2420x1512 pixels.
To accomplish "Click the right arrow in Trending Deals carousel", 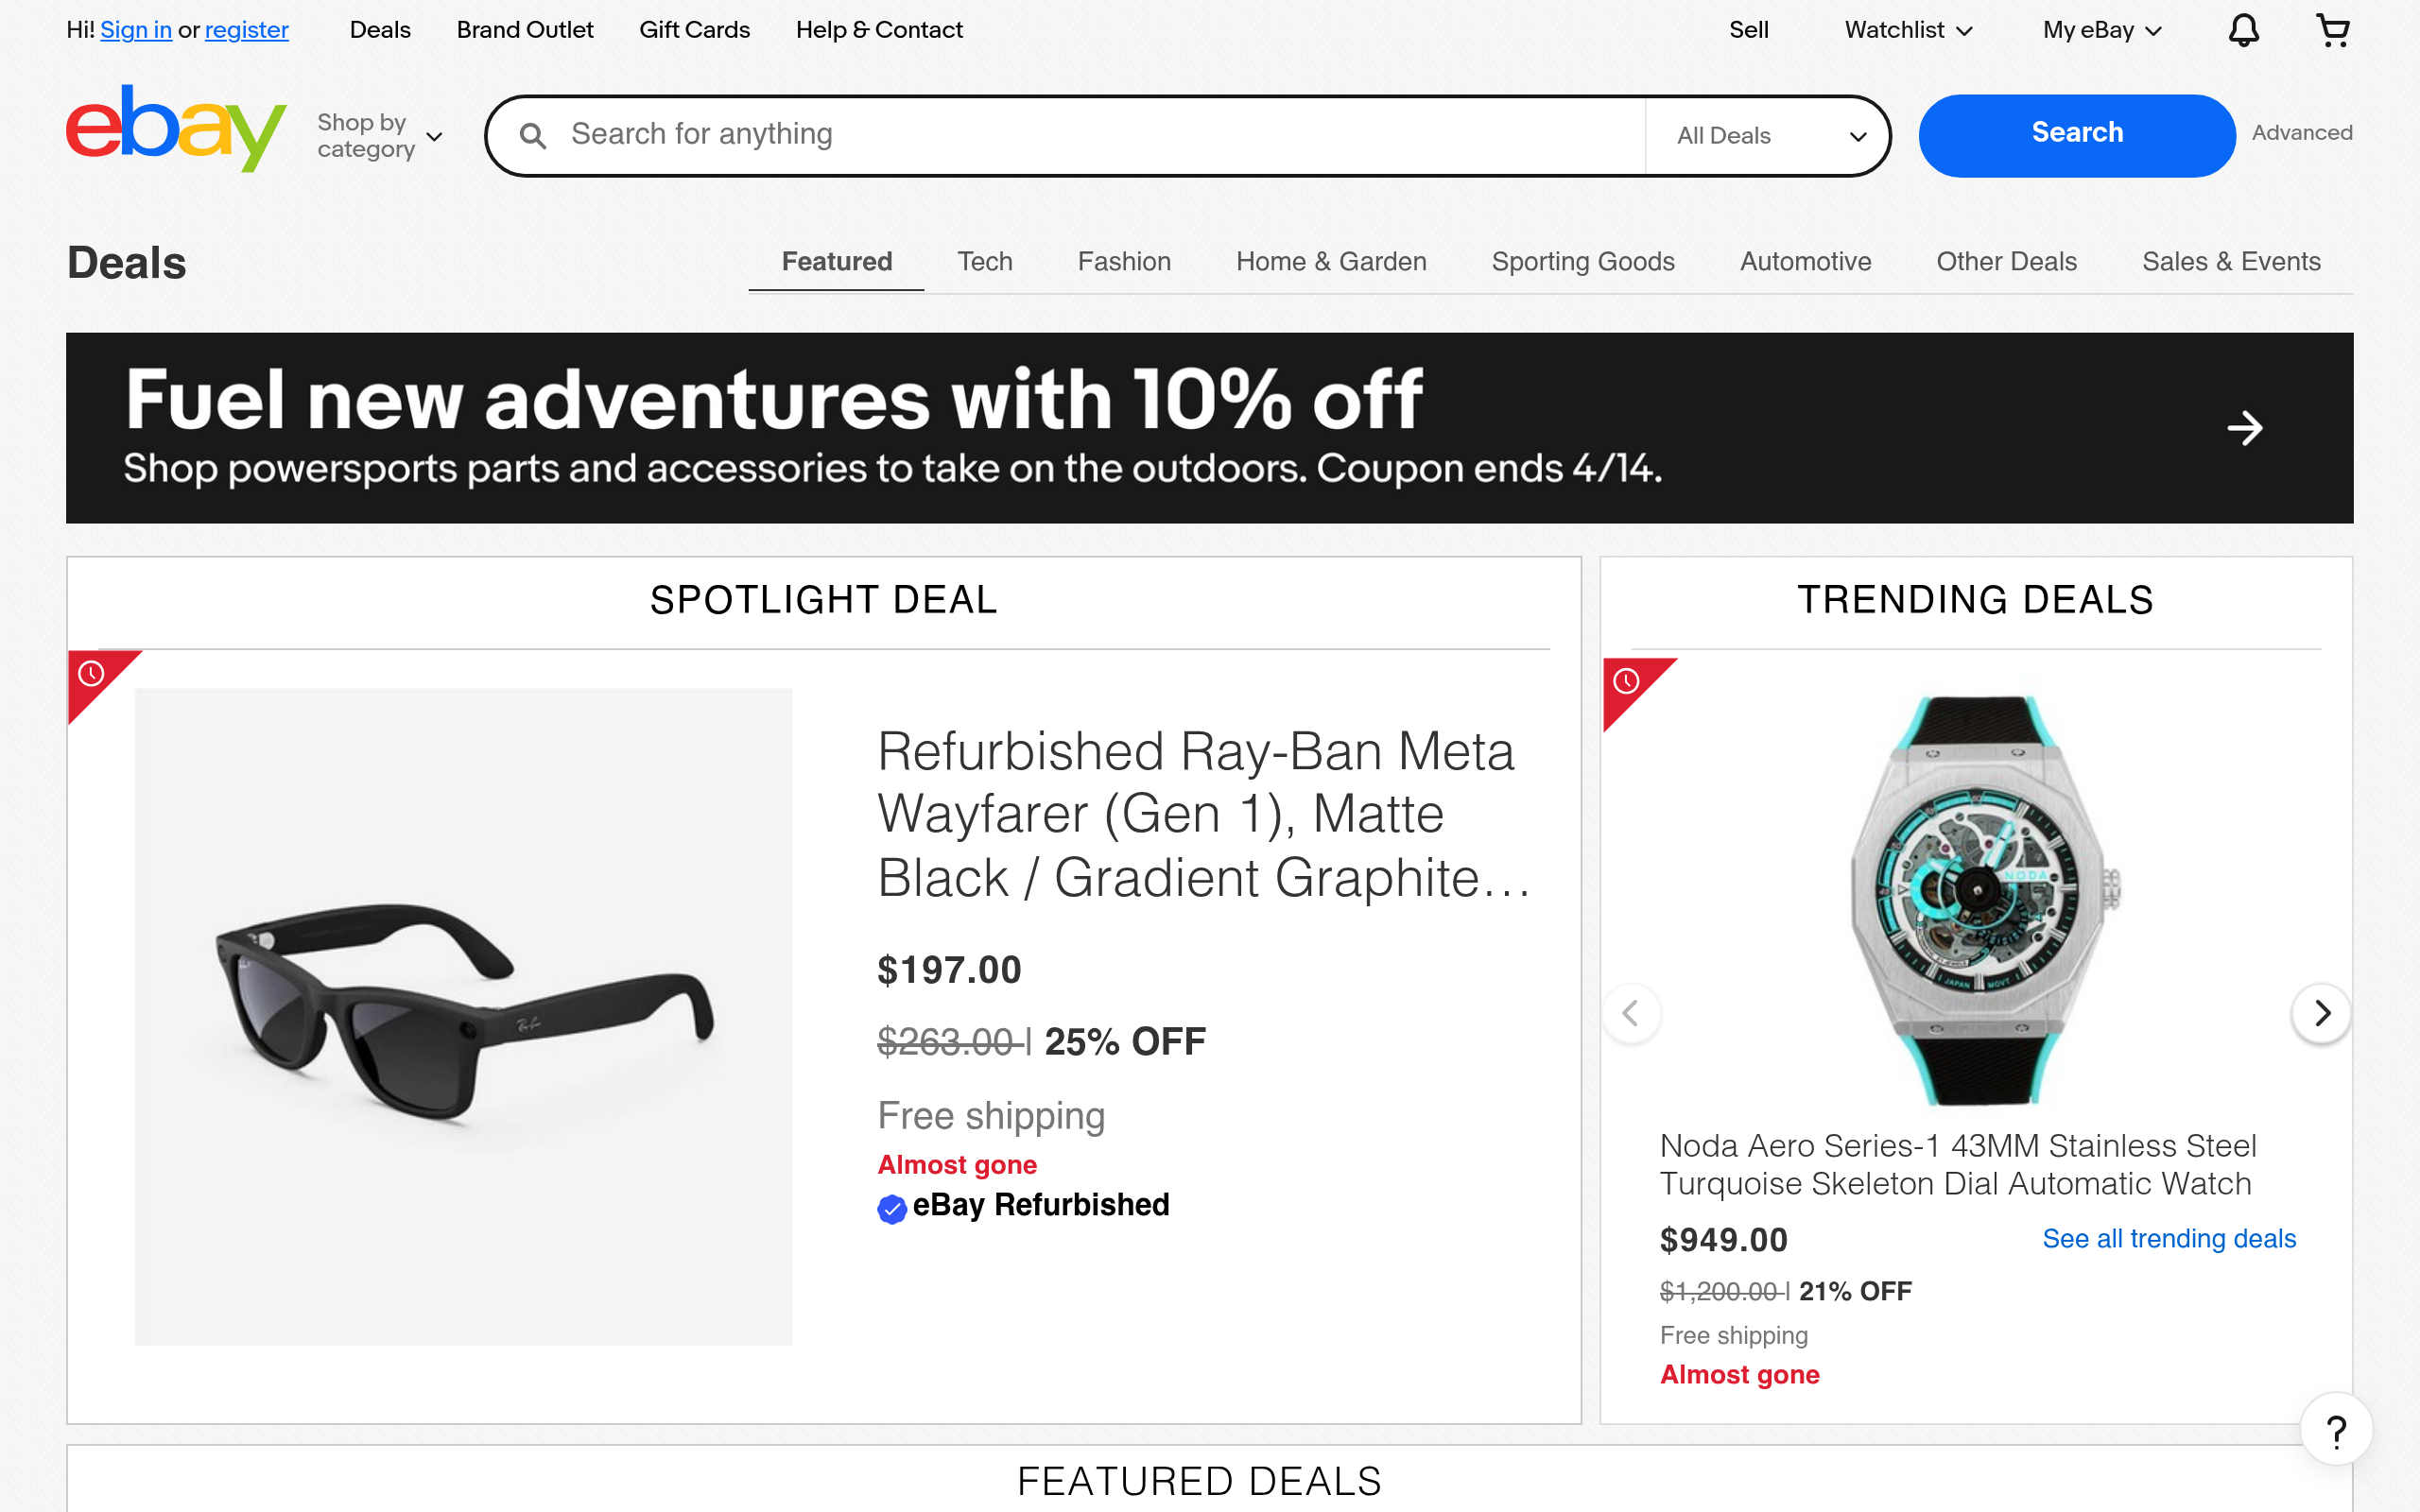I will [2322, 1013].
